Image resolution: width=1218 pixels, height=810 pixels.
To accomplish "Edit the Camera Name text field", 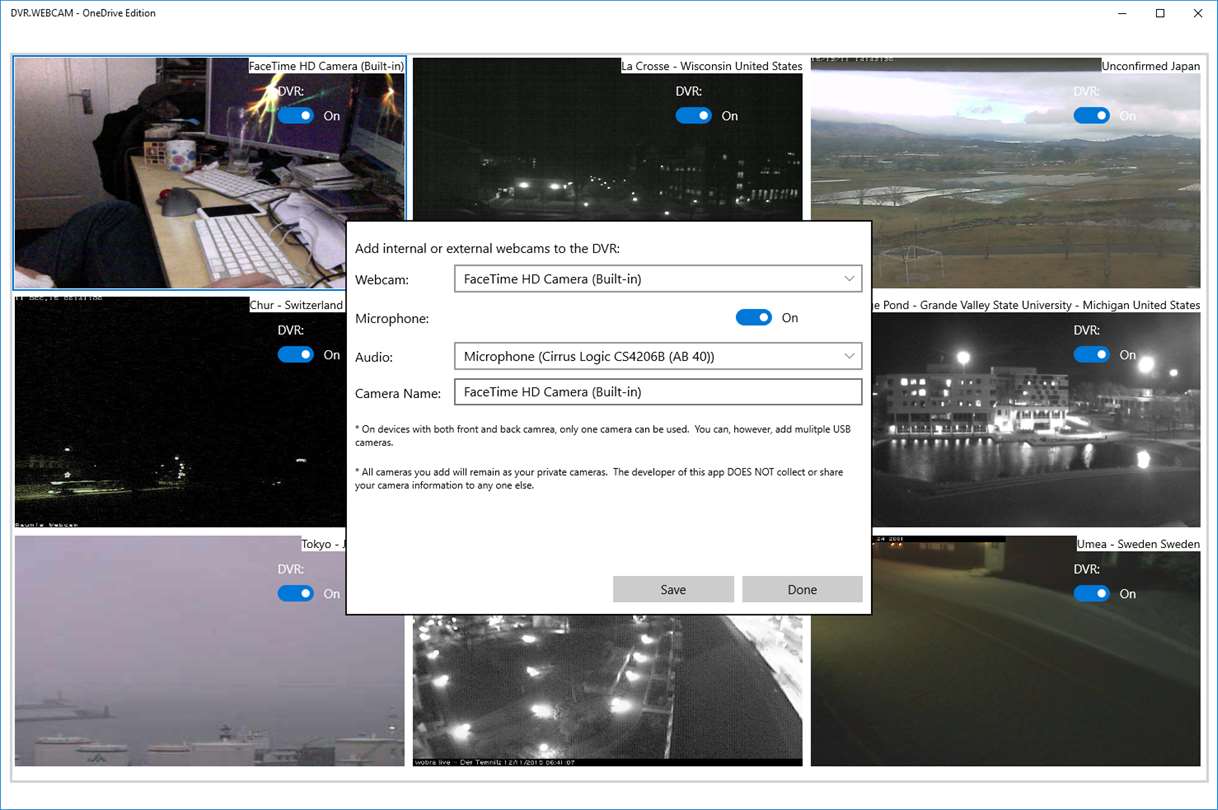I will [x=658, y=392].
